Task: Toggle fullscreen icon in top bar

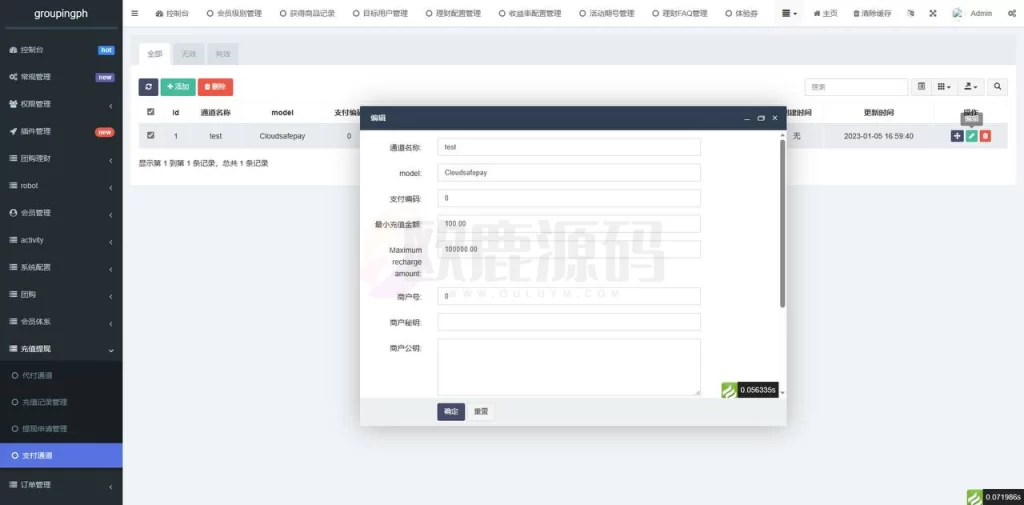Action: point(933,13)
